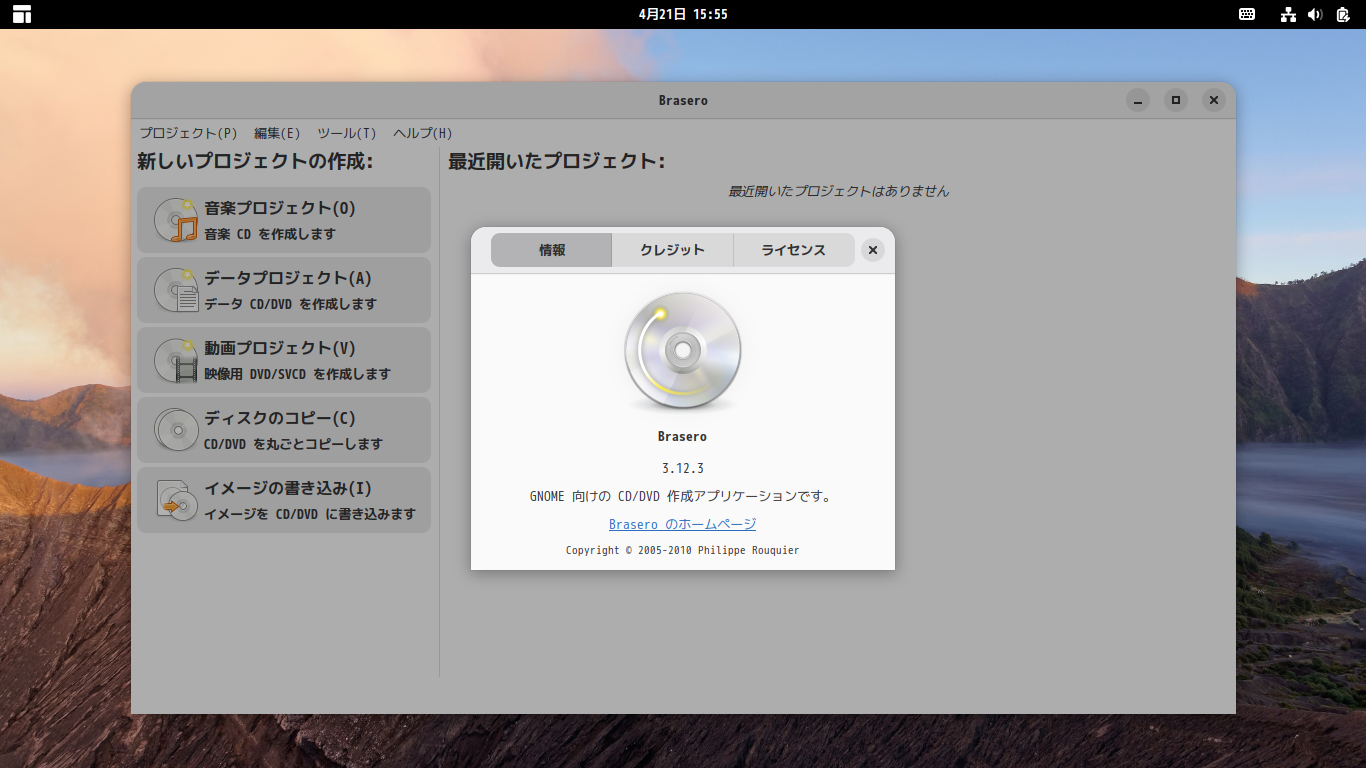Click the text 最近開いたプロジェクトはありません
The height and width of the screenshot is (768, 1366).
click(x=839, y=191)
